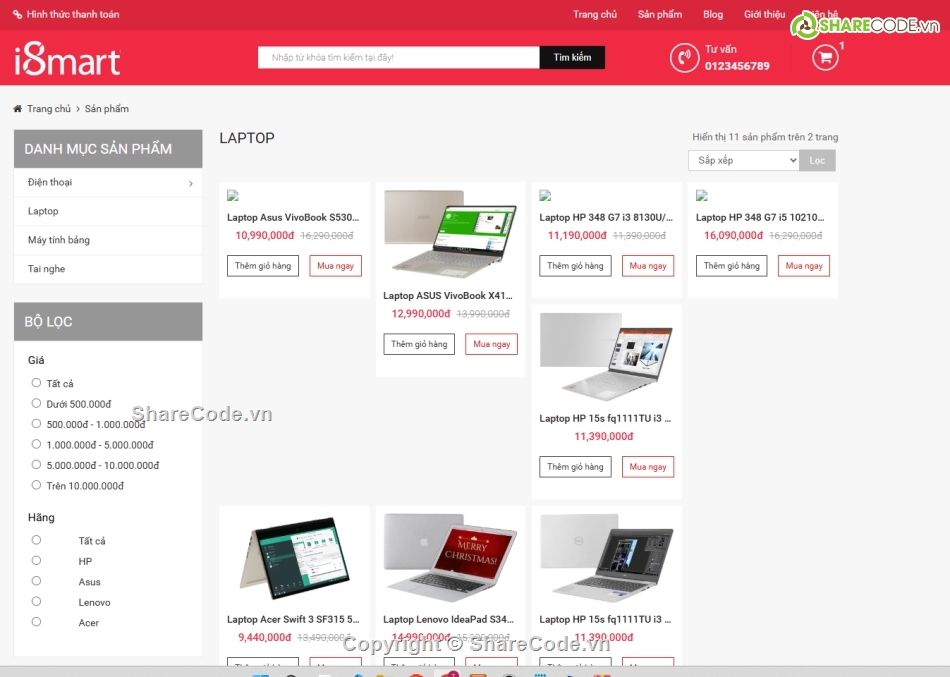Click broken image icon of HP 348 G7 i3
This screenshot has height=677, width=950.
coord(545,195)
